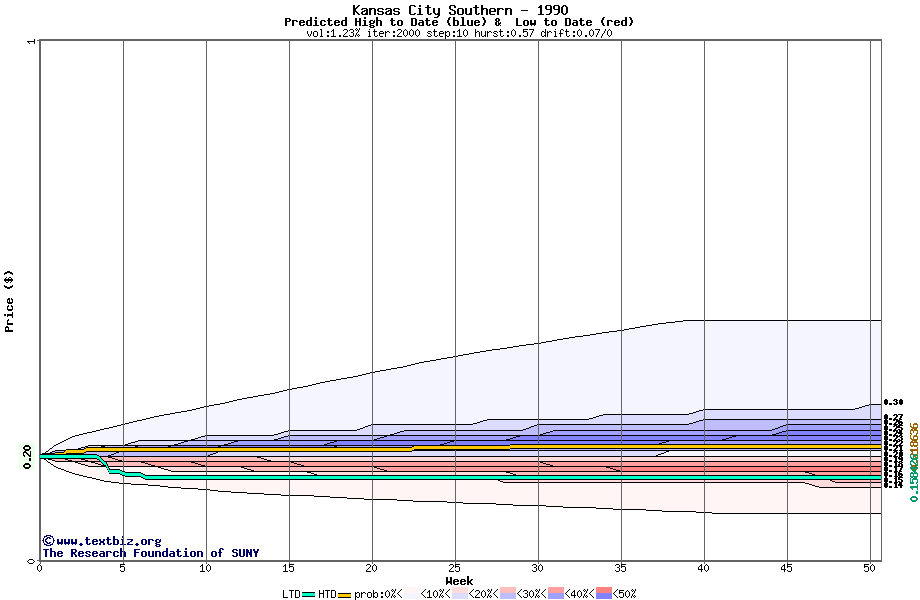Click the green vertical value label at right
920x600 pixels.
[914, 476]
